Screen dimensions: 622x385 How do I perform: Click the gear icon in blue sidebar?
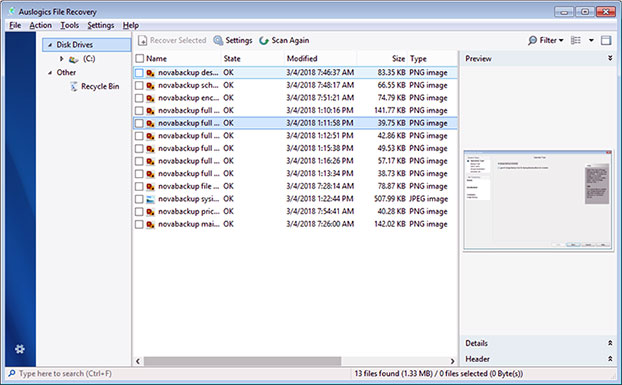click(20, 349)
